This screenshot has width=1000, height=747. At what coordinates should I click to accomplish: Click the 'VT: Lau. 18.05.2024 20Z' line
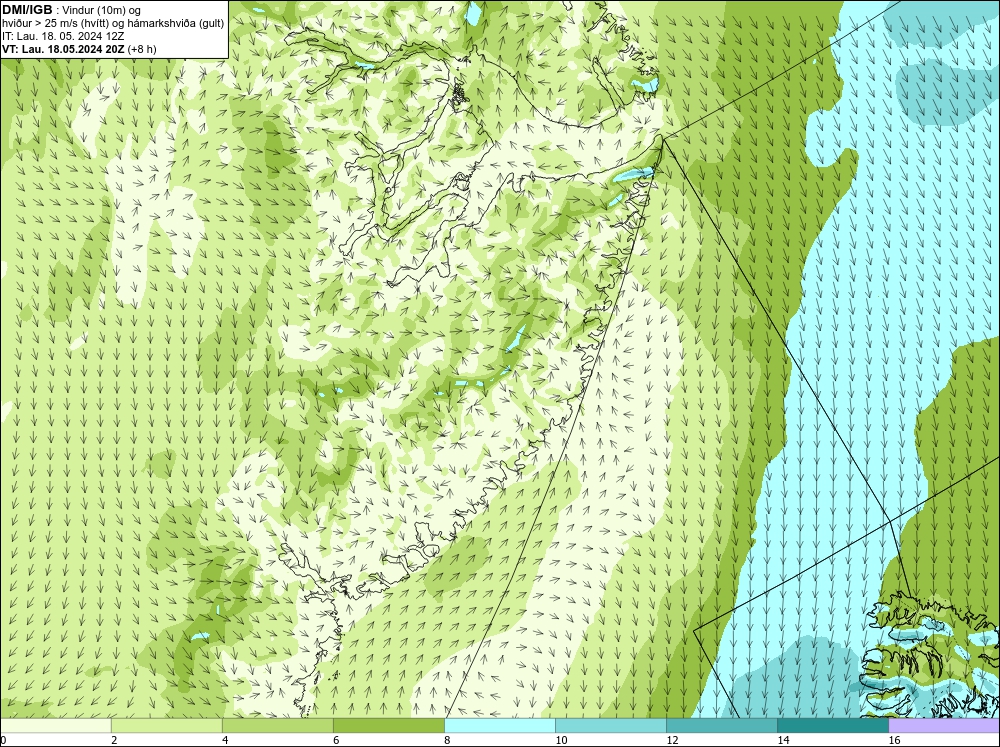[79, 49]
